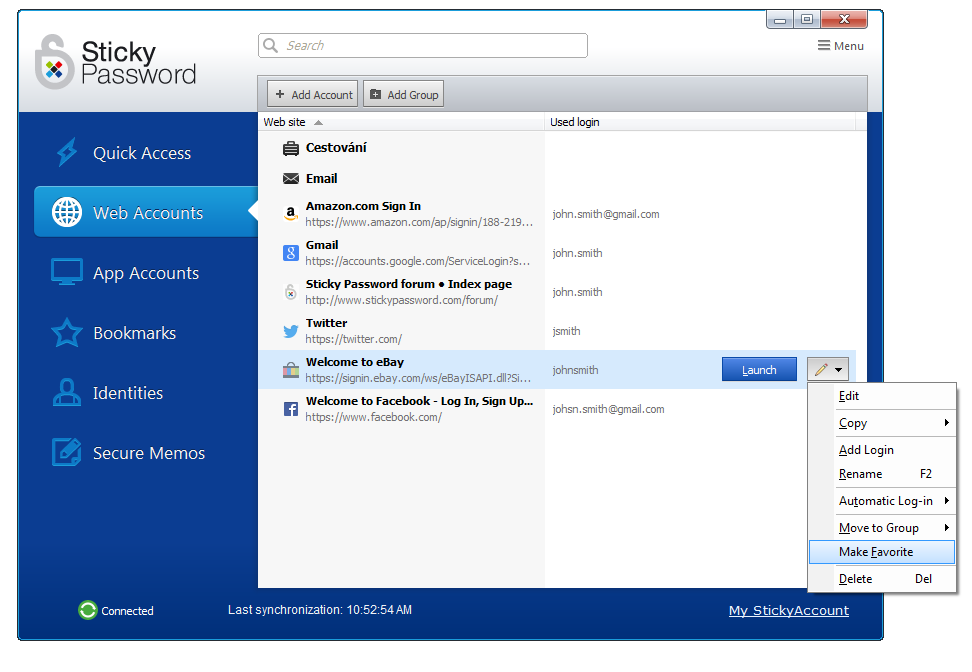This screenshot has height=672, width=972.
Task: Click the Amazon account icon
Action: [291, 214]
